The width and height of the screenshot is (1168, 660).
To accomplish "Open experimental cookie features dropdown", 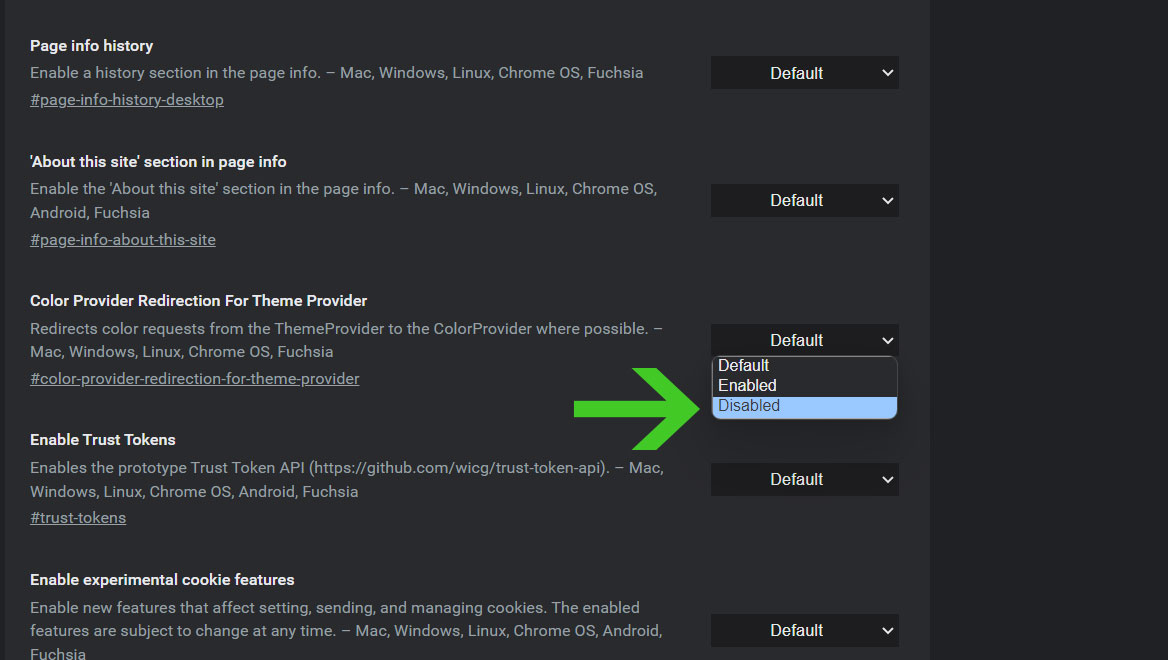I will pyautogui.click(x=804, y=630).
